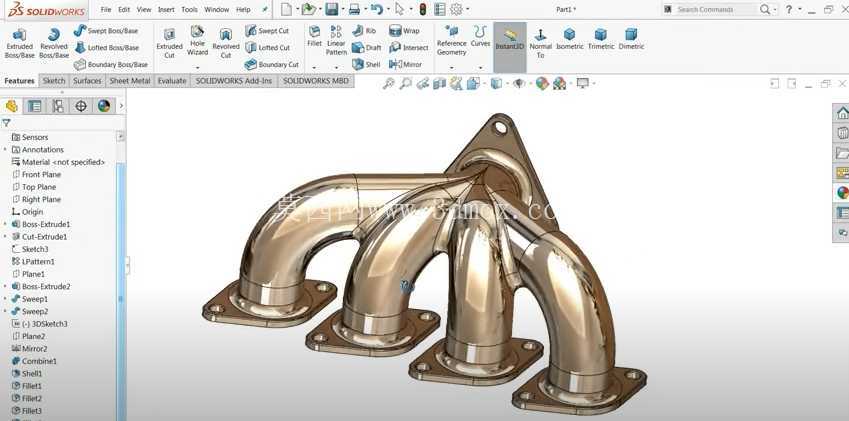This screenshot has width=849, height=421.
Task: Open the Window menu
Action: click(217, 10)
